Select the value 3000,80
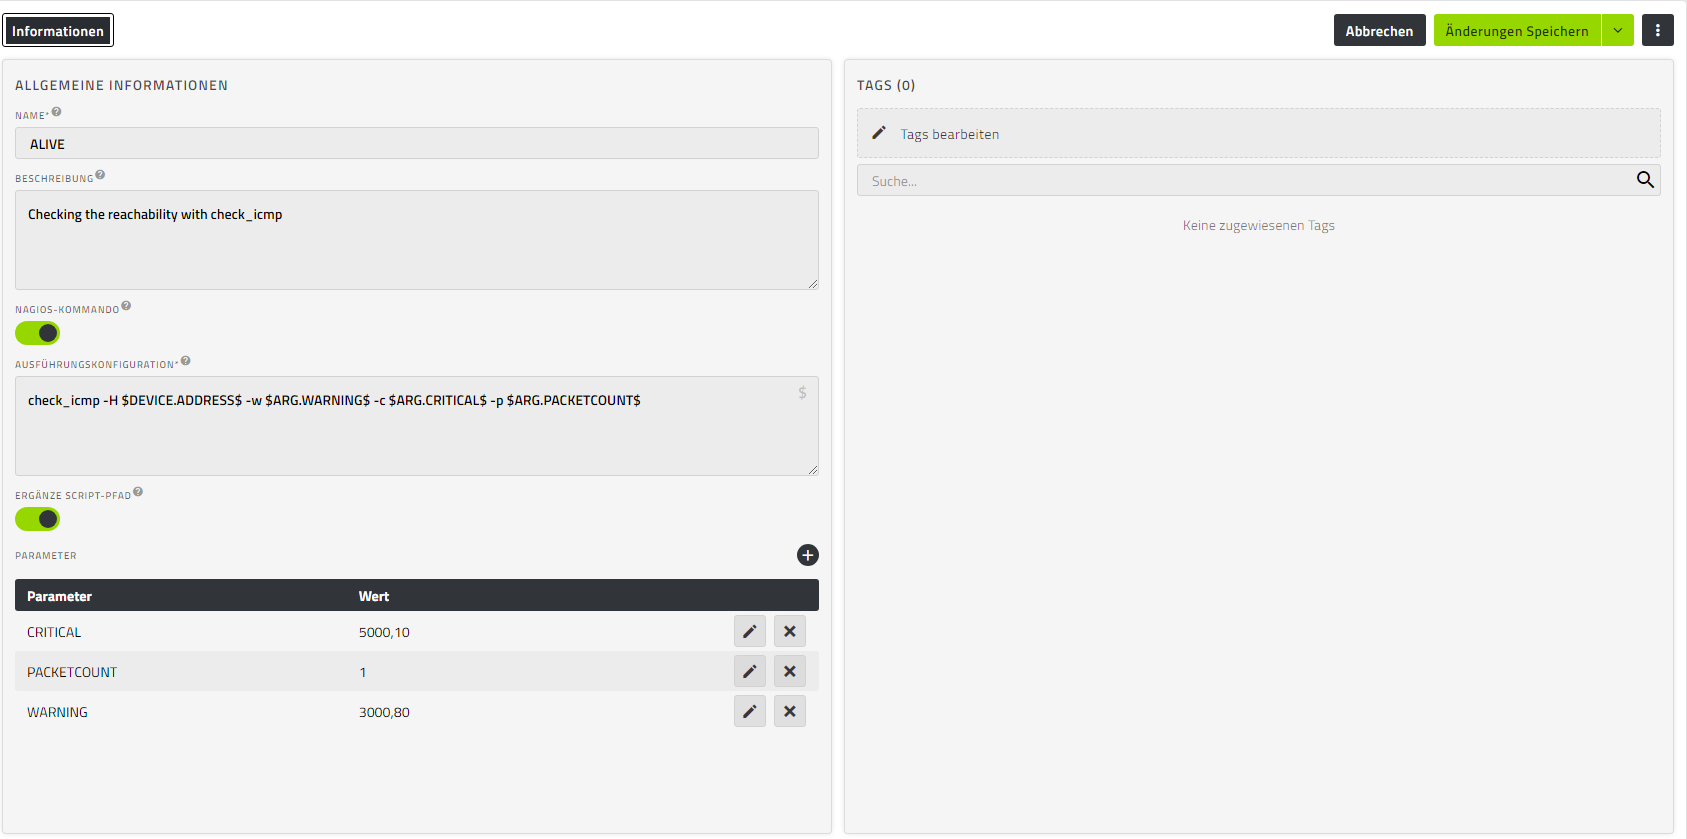This screenshot has height=839, width=1687. click(384, 712)
